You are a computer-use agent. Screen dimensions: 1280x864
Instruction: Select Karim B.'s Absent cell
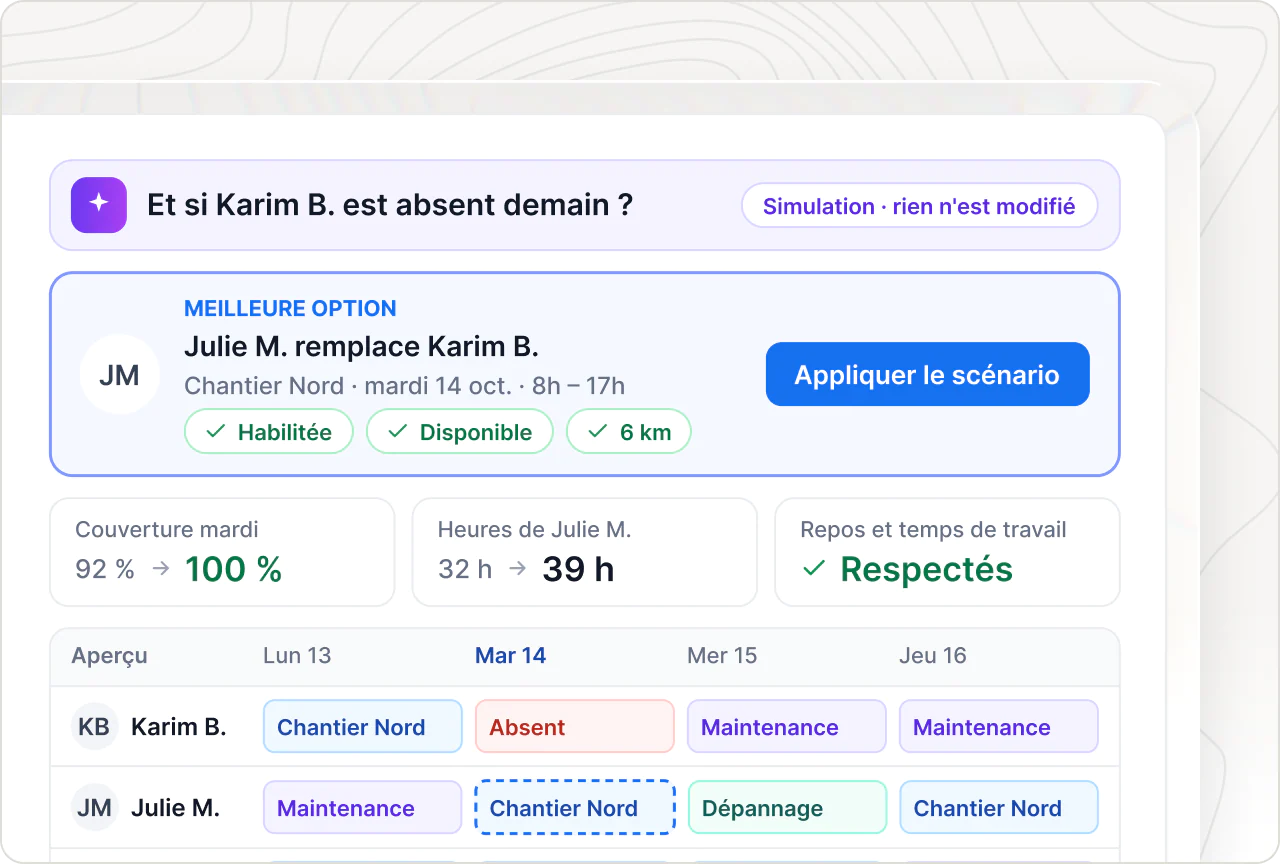[575, 727]
